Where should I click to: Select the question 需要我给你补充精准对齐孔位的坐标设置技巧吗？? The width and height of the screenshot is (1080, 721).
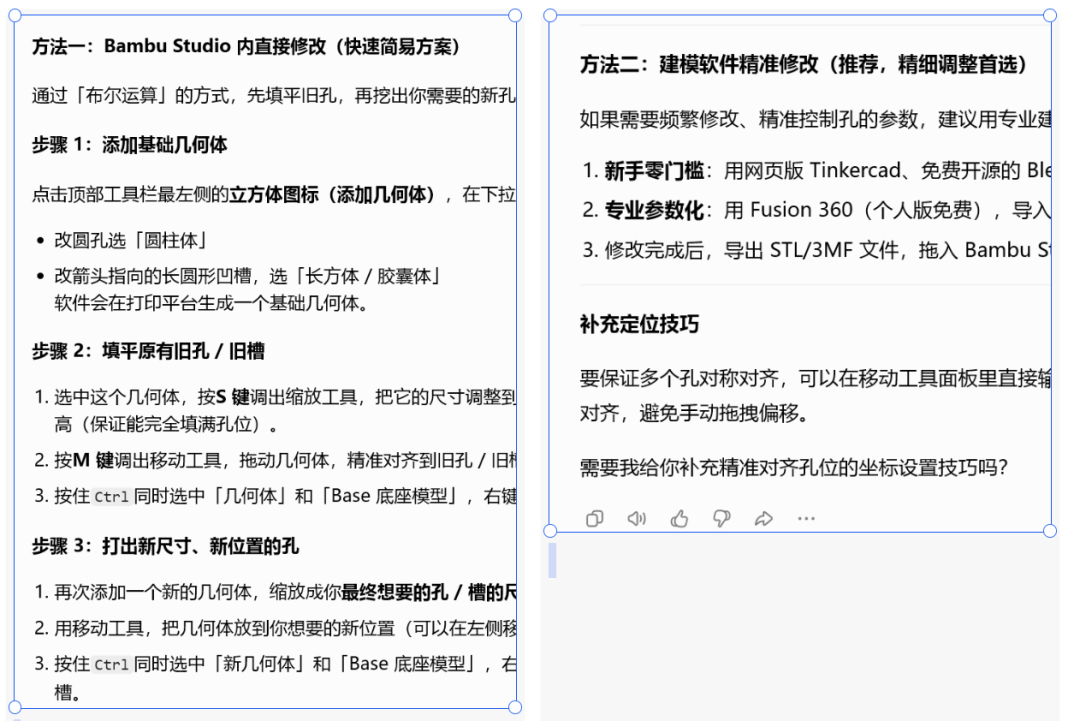pyautogui.click(x=794, y=468)
